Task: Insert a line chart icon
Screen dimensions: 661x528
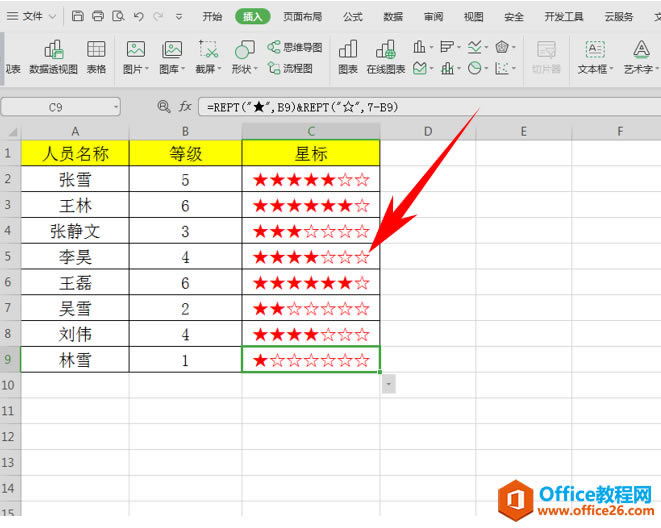Action: (475, 47)
